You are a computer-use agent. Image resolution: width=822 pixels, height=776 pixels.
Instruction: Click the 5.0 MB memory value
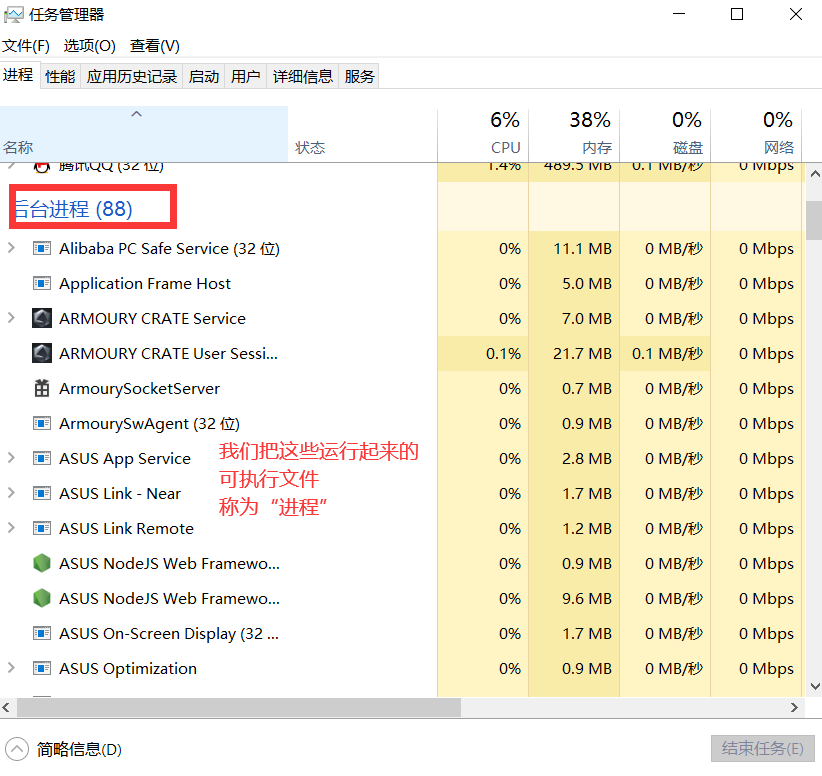pos(587,283)
